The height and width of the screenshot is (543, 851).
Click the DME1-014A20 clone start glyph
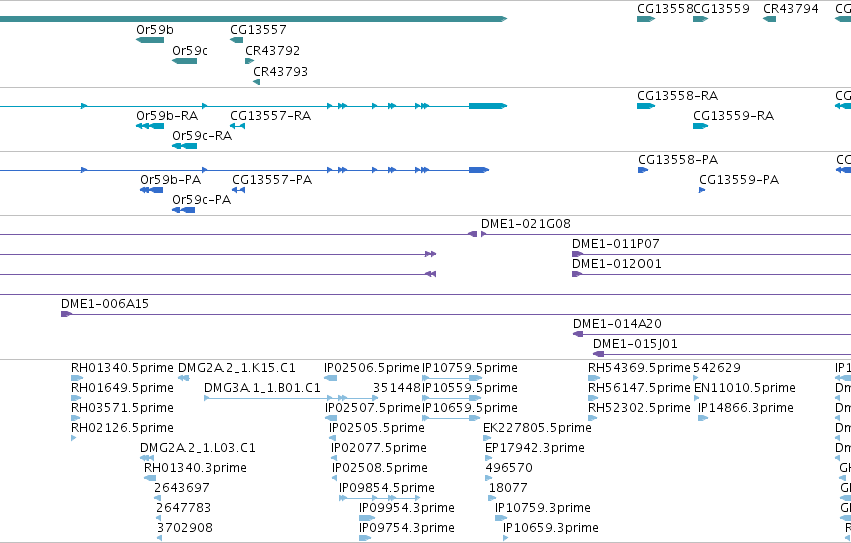578,334
